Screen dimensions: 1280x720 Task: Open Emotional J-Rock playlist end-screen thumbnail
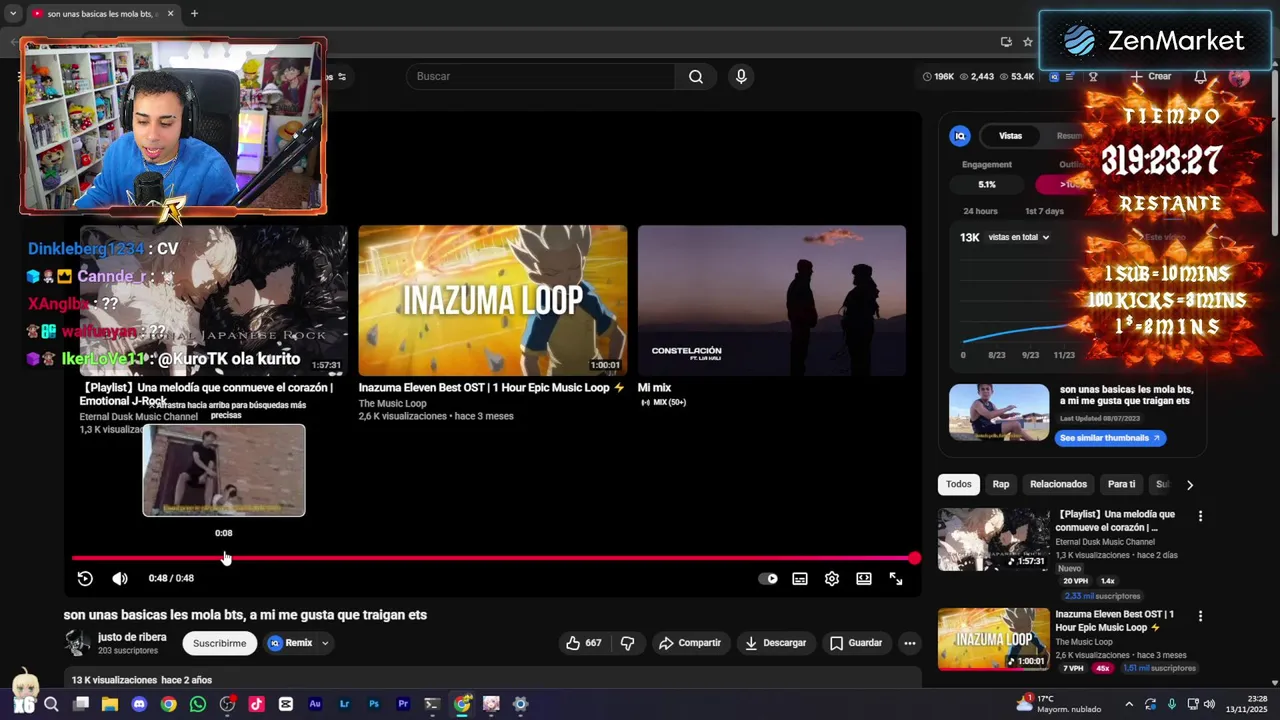pyautogui.click(x=214, y=301)
